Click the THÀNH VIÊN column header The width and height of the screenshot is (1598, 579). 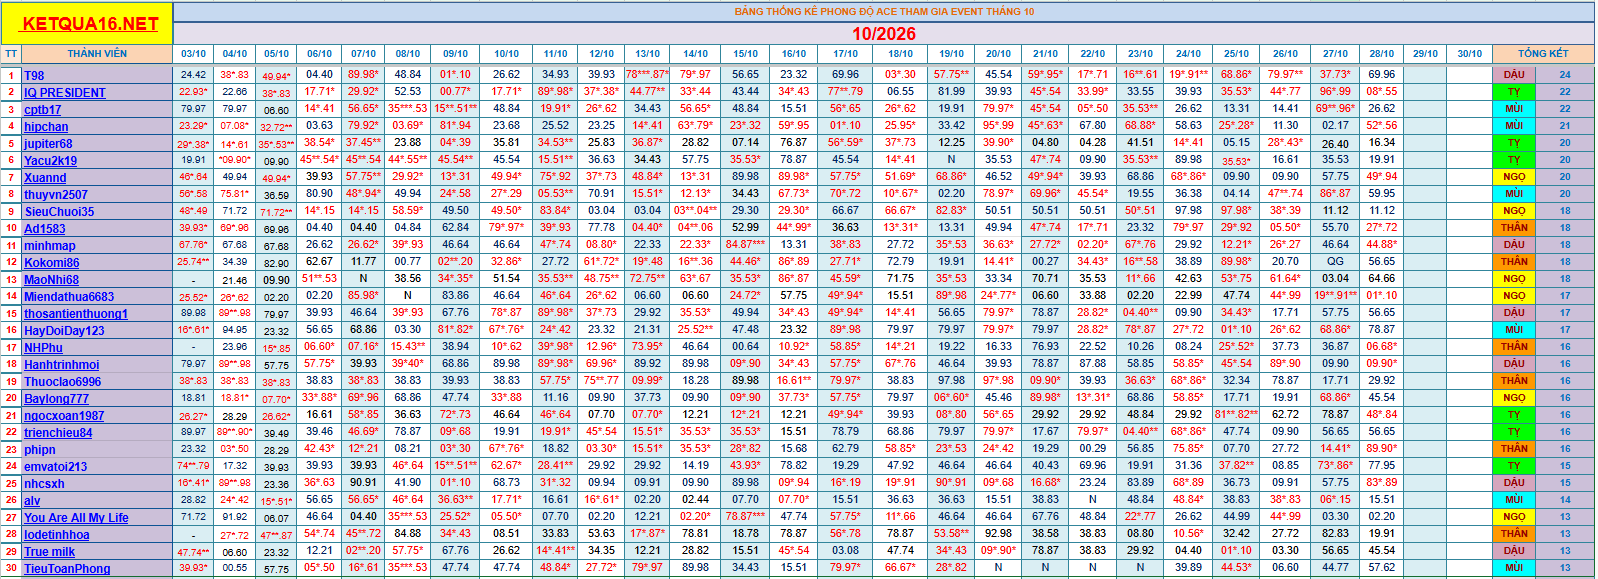(97, 54)
